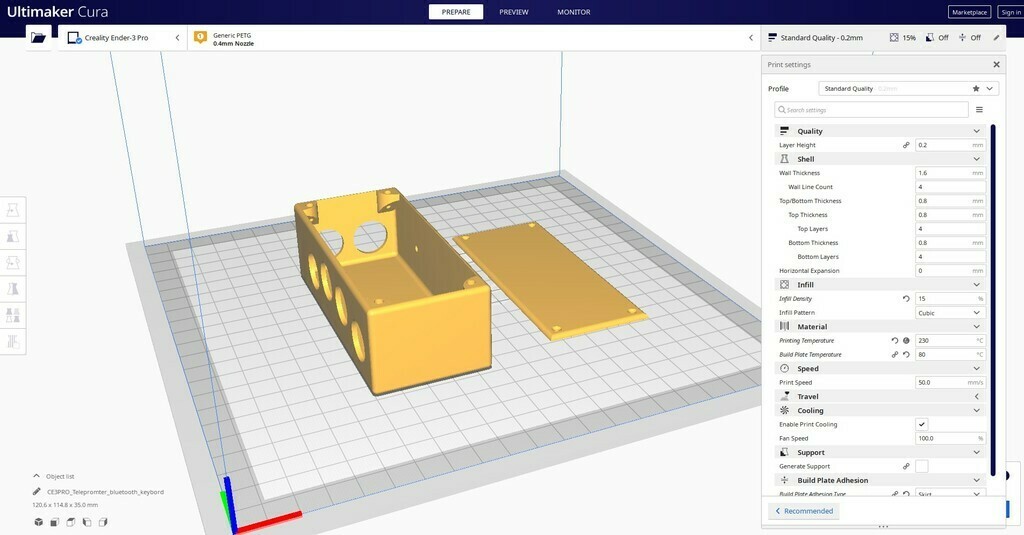Disable the Enable Print Cooling checkbox
The image size is (1024, 535).
[x=922, y=425]
